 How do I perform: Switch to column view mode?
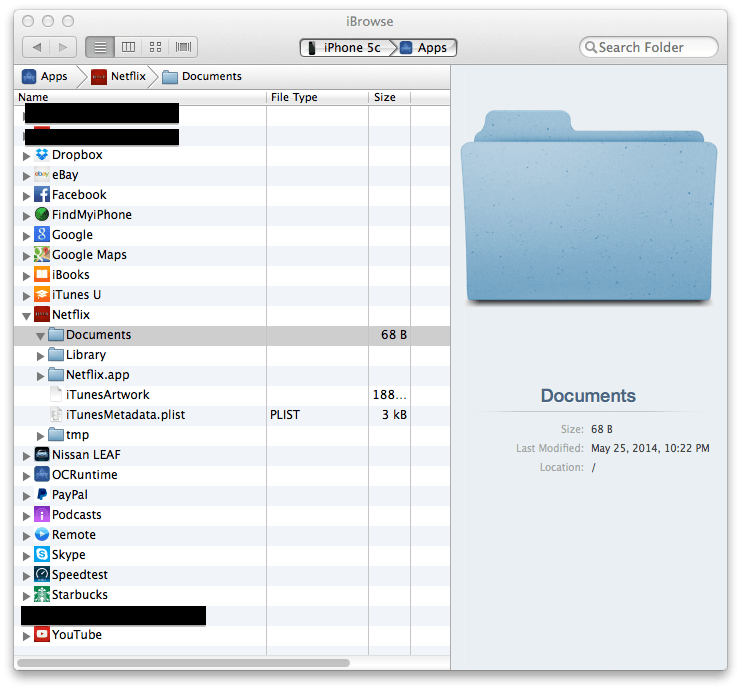[x=128, y=47]
